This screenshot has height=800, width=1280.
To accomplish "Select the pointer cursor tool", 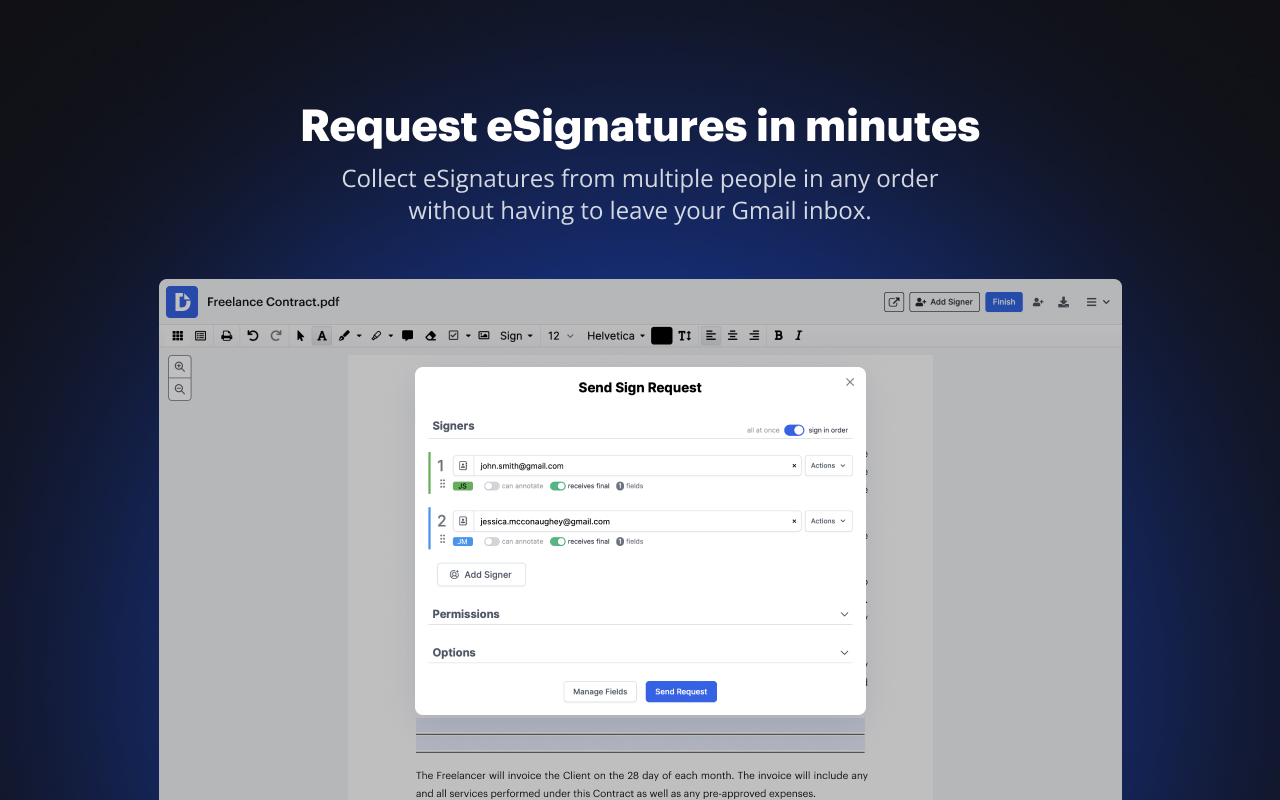I will point(300,336).
